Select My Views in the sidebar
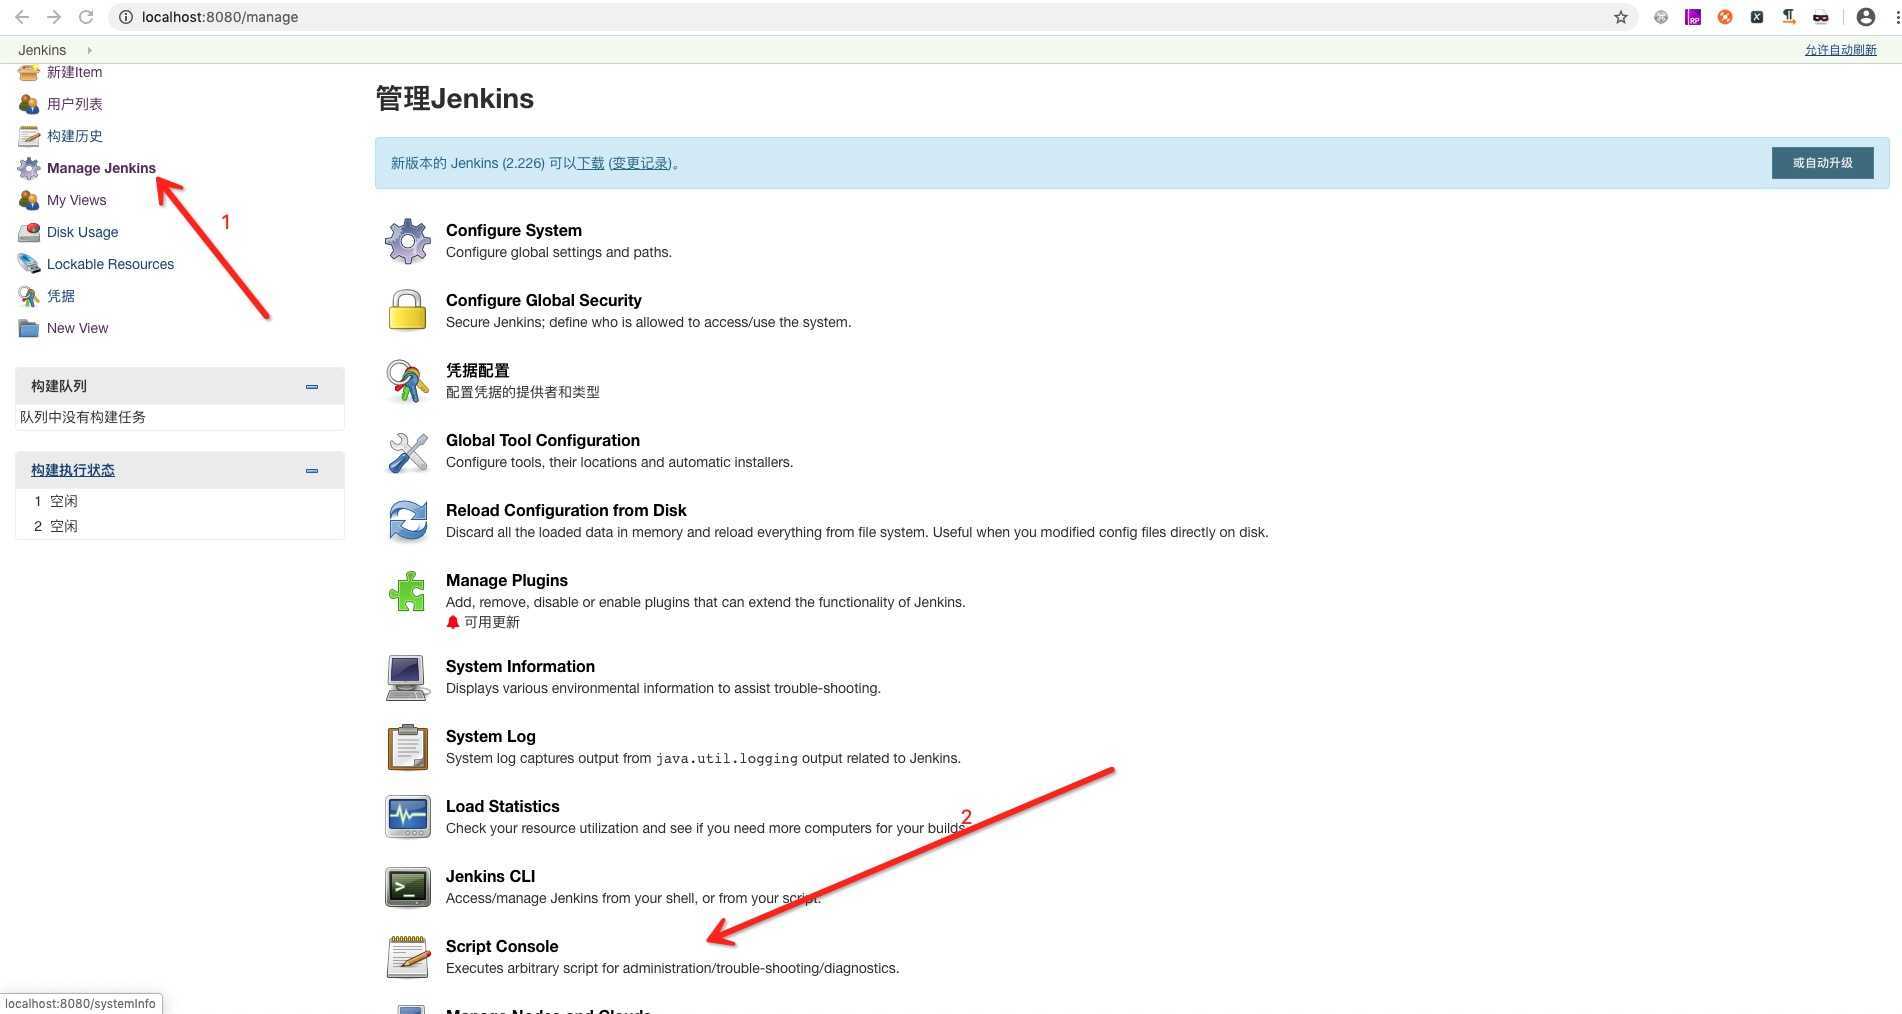Screen dimensions: 1902x1014 (x=77, y=200)
